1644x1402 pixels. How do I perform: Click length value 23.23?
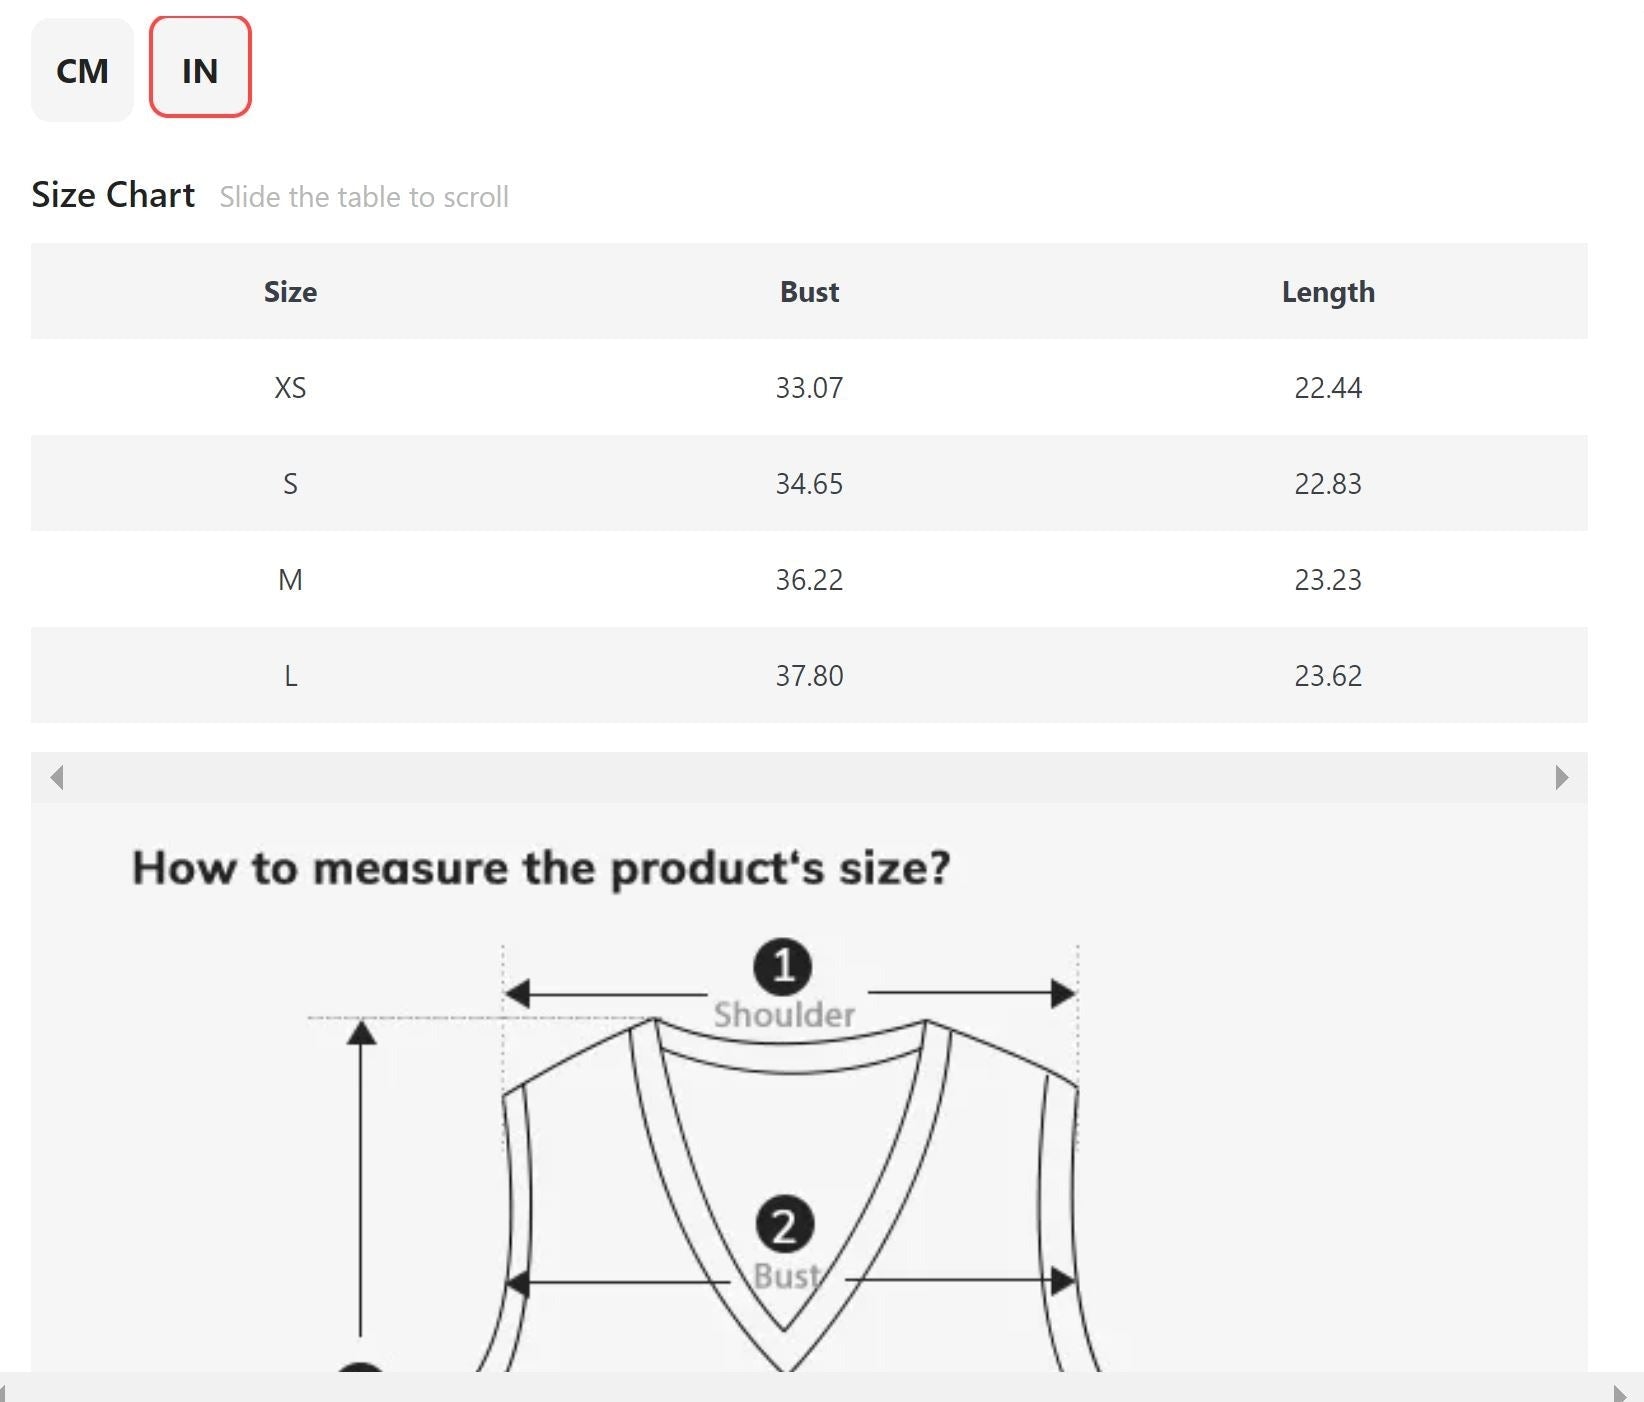pyautogui.click(x=1328, y=580)
